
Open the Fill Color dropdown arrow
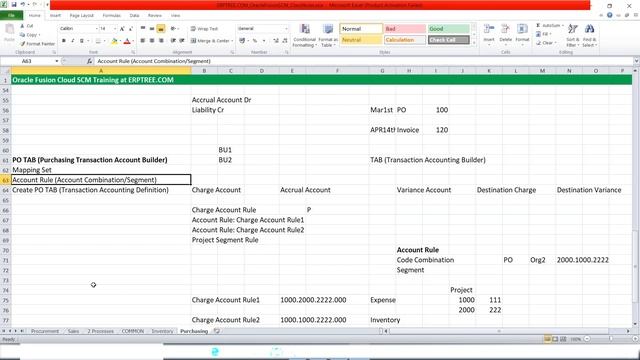120,41
